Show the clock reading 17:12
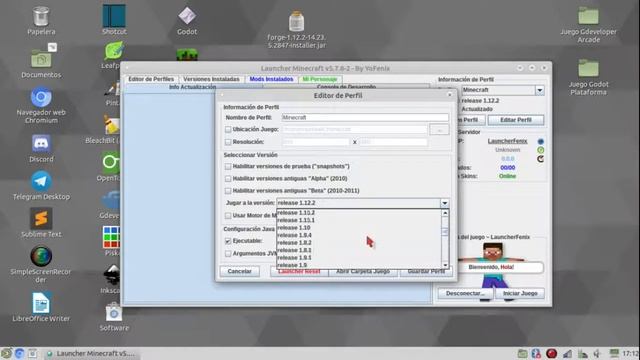The height and width of the screenshot is (360, 640). click(x=631, y=353)
